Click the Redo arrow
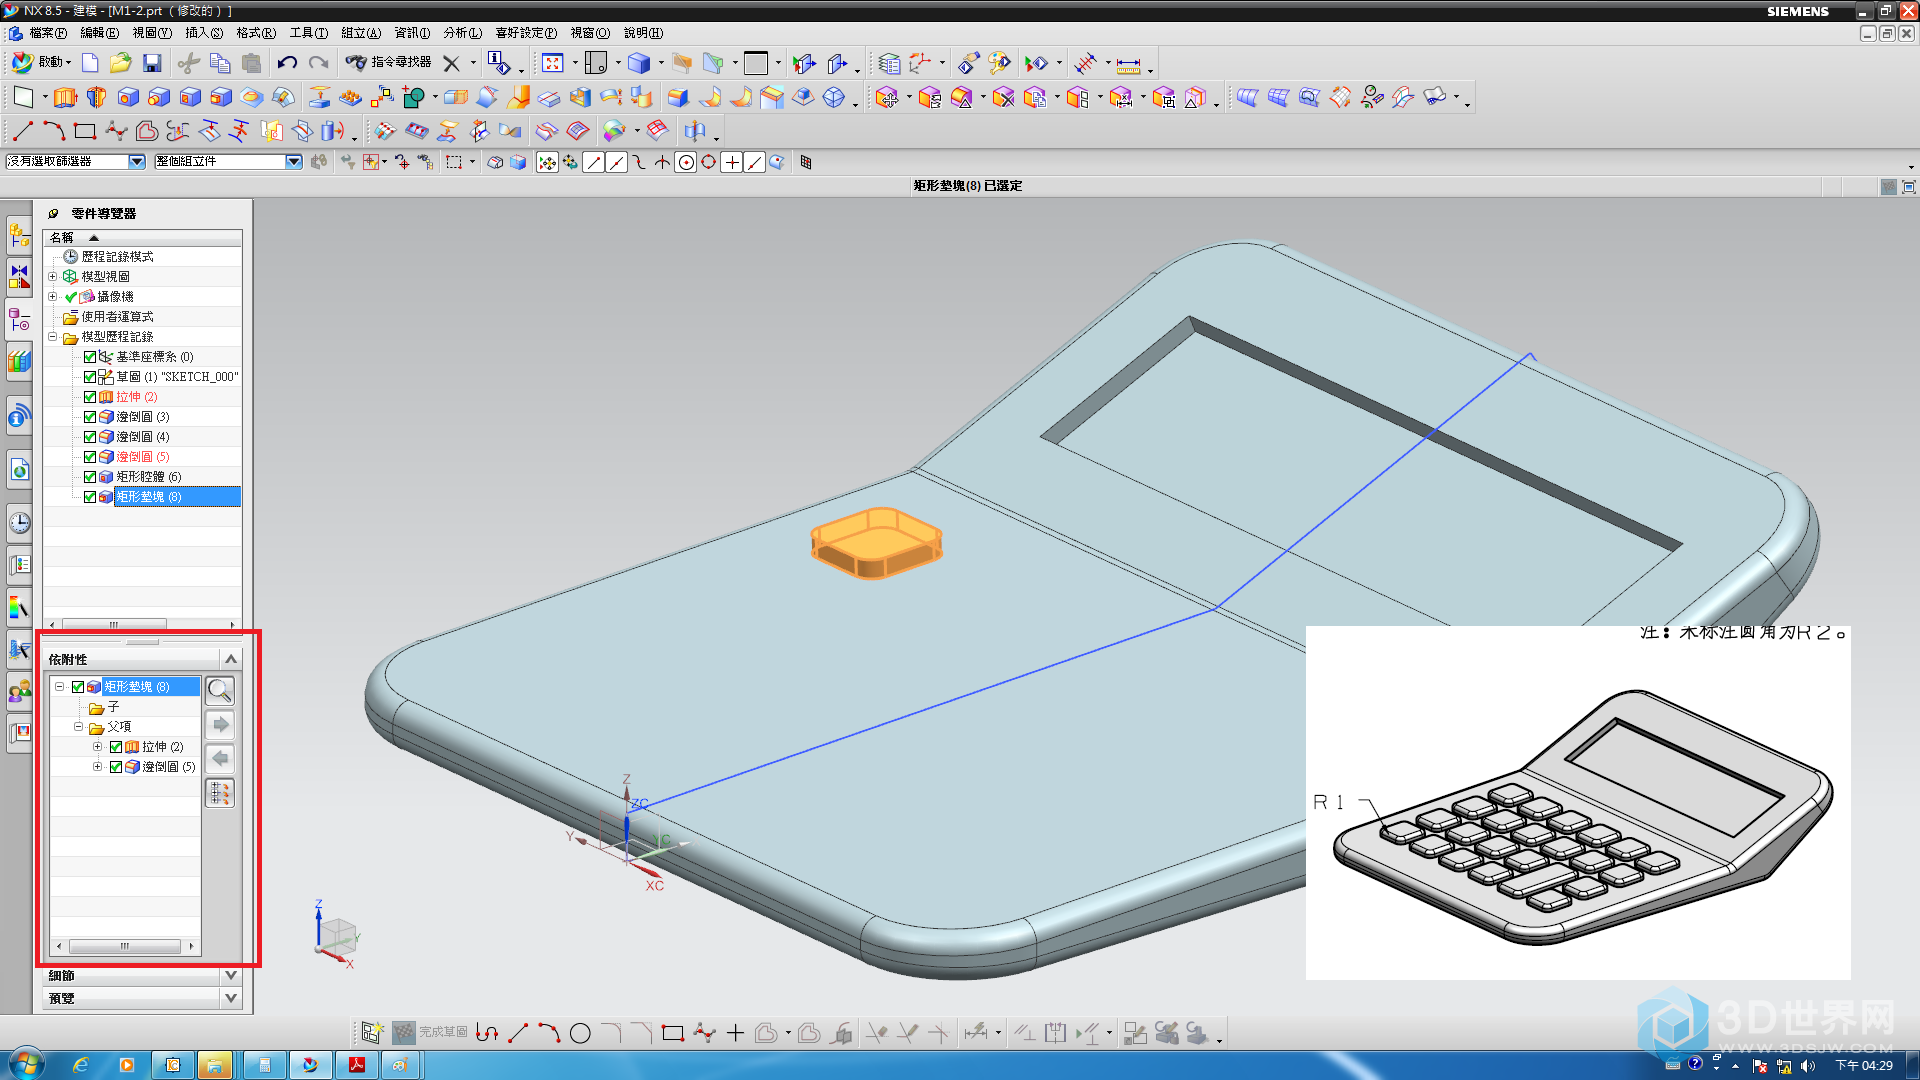 pos(318,63)
